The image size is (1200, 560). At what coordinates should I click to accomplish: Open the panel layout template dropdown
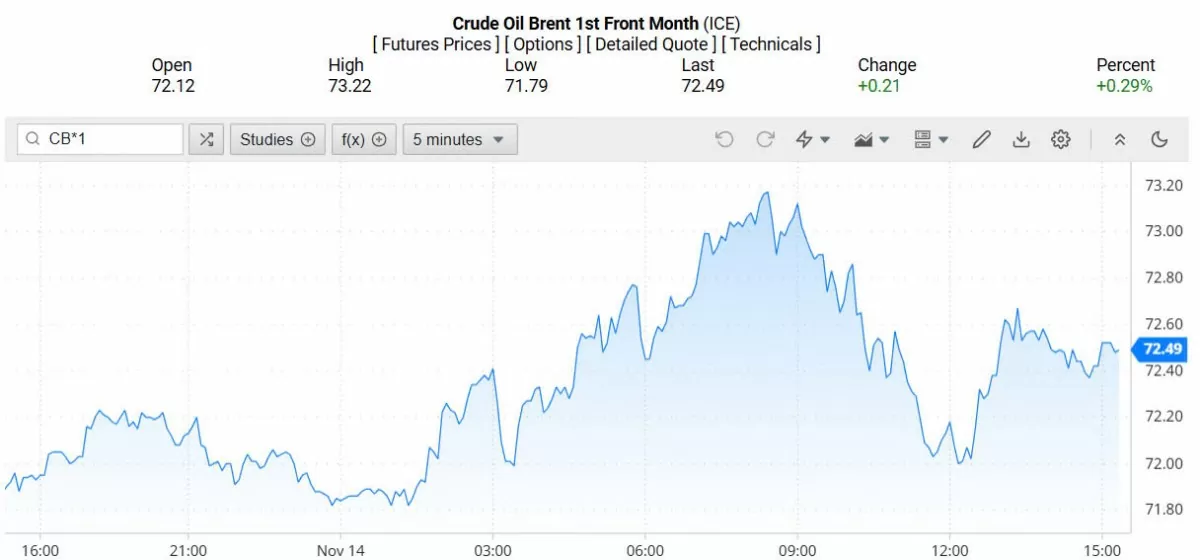click(930, 140)
